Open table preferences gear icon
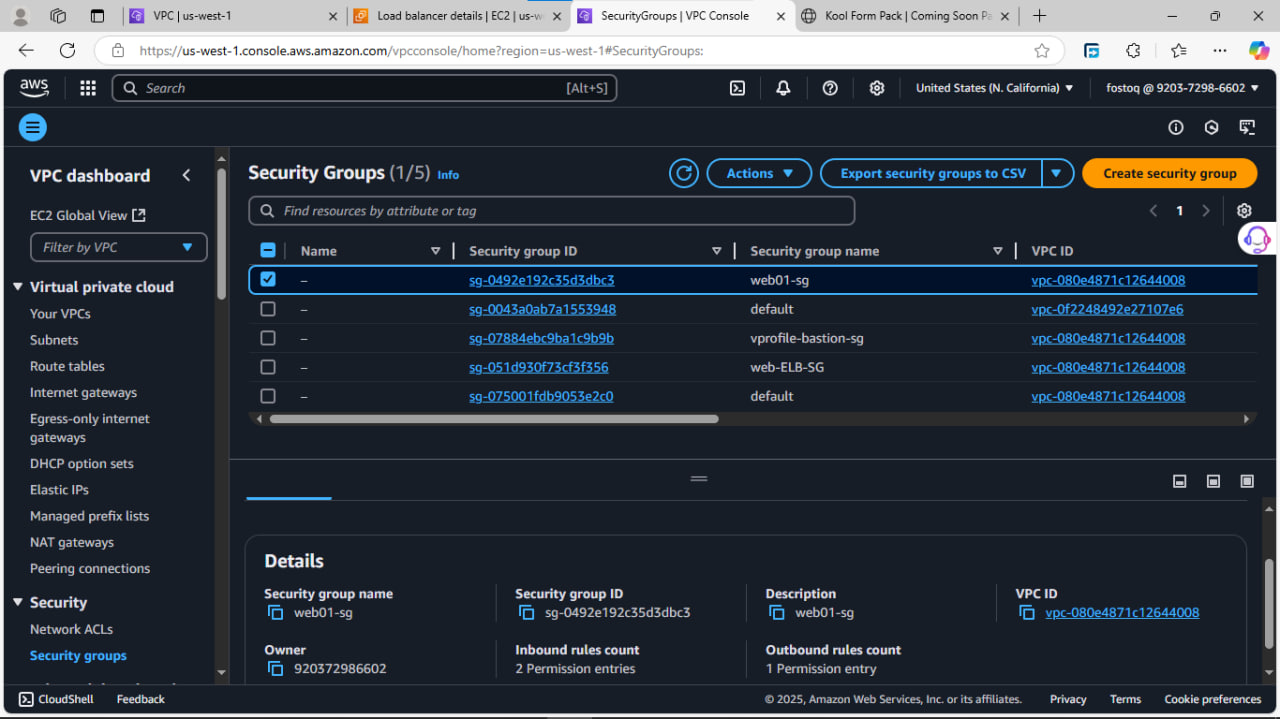The image size is (1280, 719). tap(1244, 211)
